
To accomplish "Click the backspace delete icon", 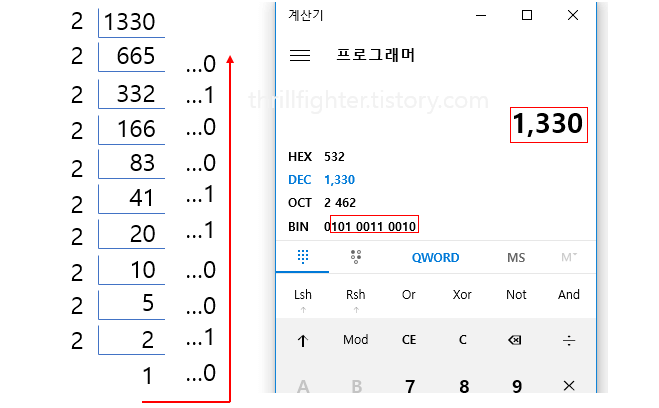I will (x=515, y=340).
